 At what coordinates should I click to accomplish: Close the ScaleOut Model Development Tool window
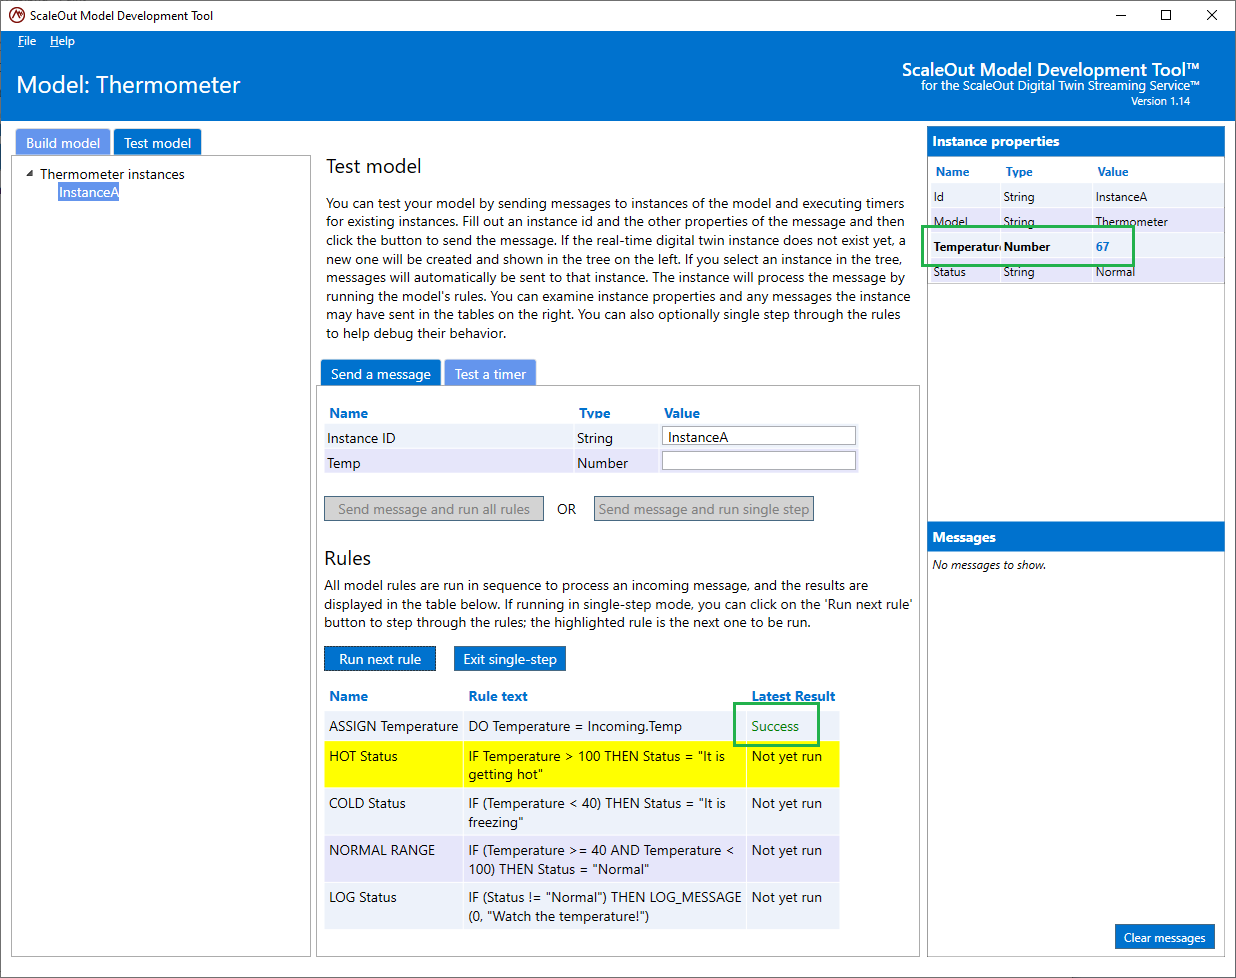(x=1212, y=15)
